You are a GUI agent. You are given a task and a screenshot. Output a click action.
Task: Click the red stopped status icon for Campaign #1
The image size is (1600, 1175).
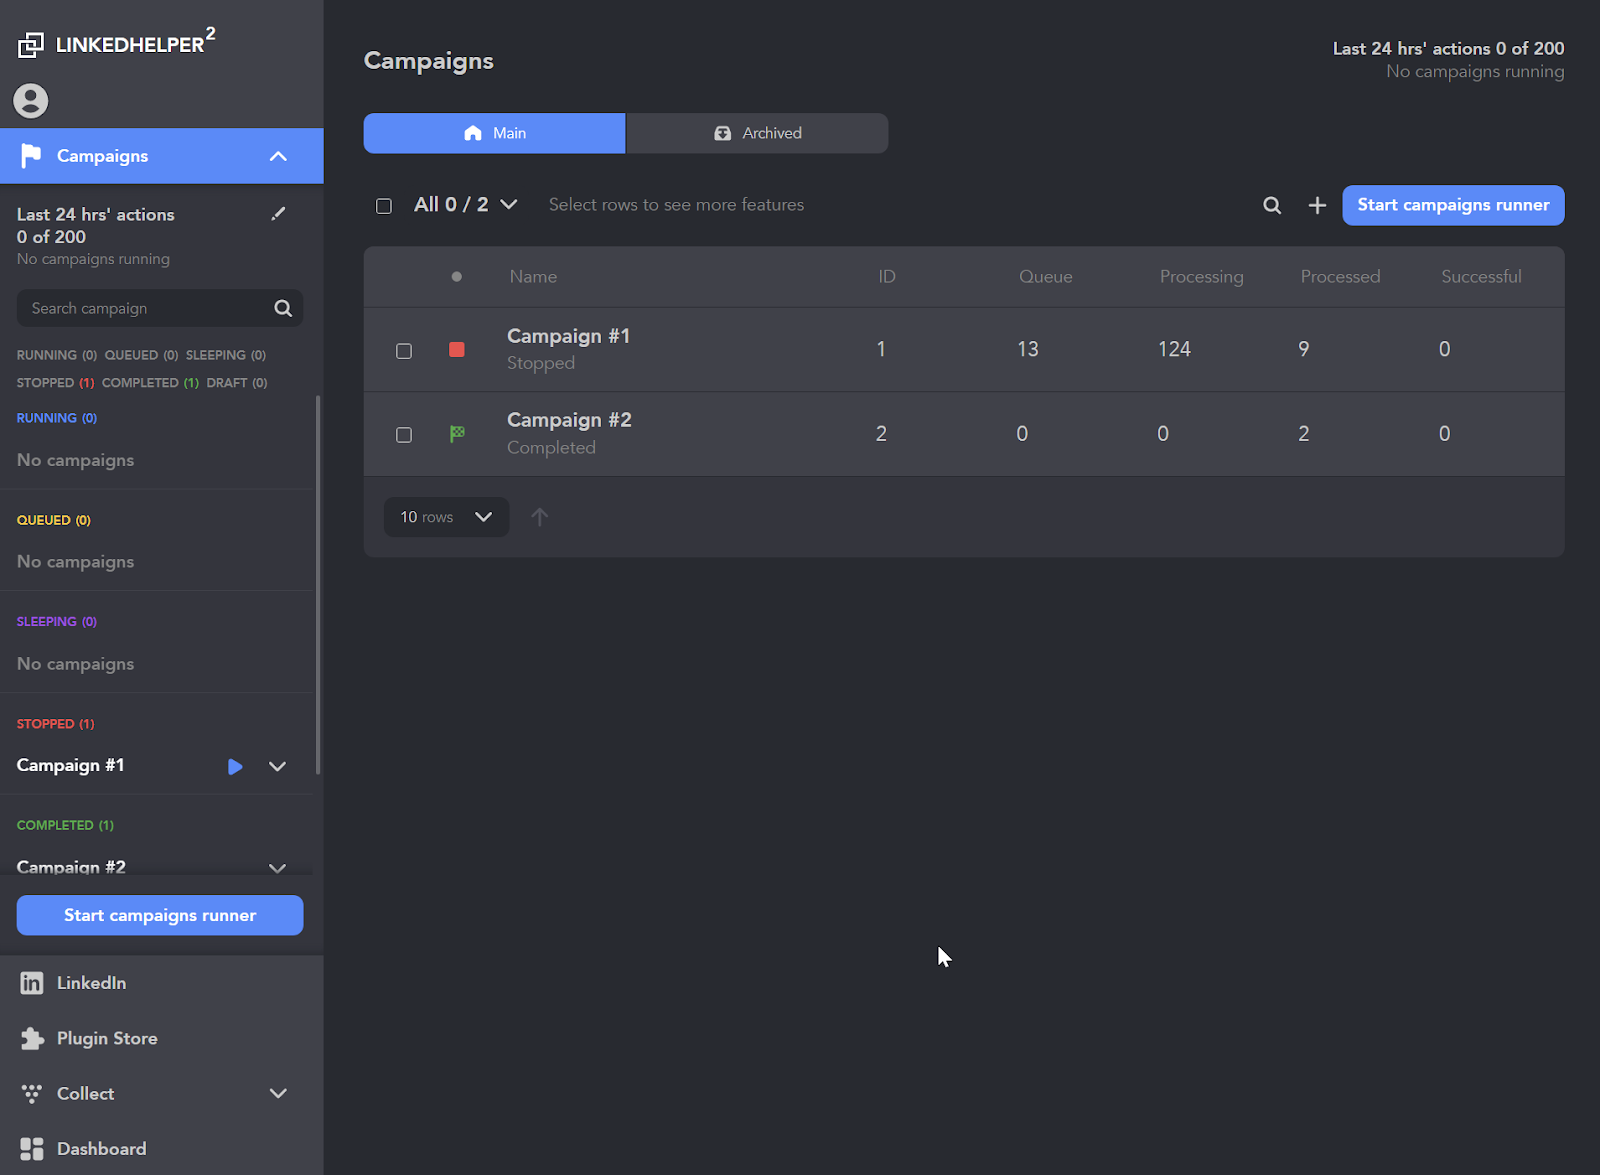point(457,349)
